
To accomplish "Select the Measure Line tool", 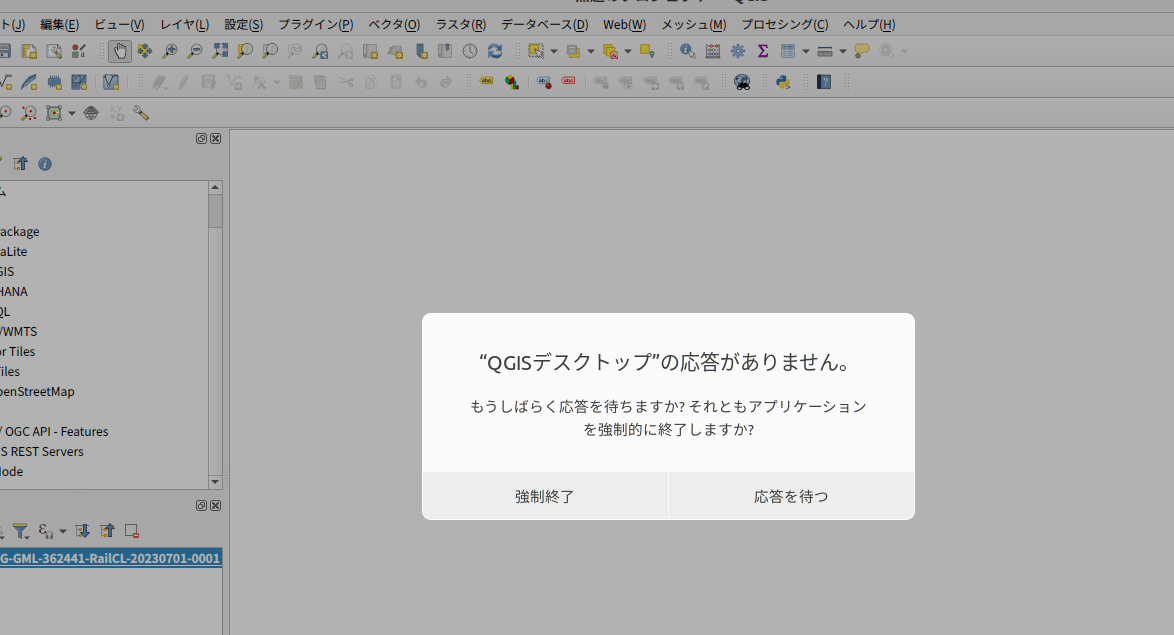I will coord(824,51).
